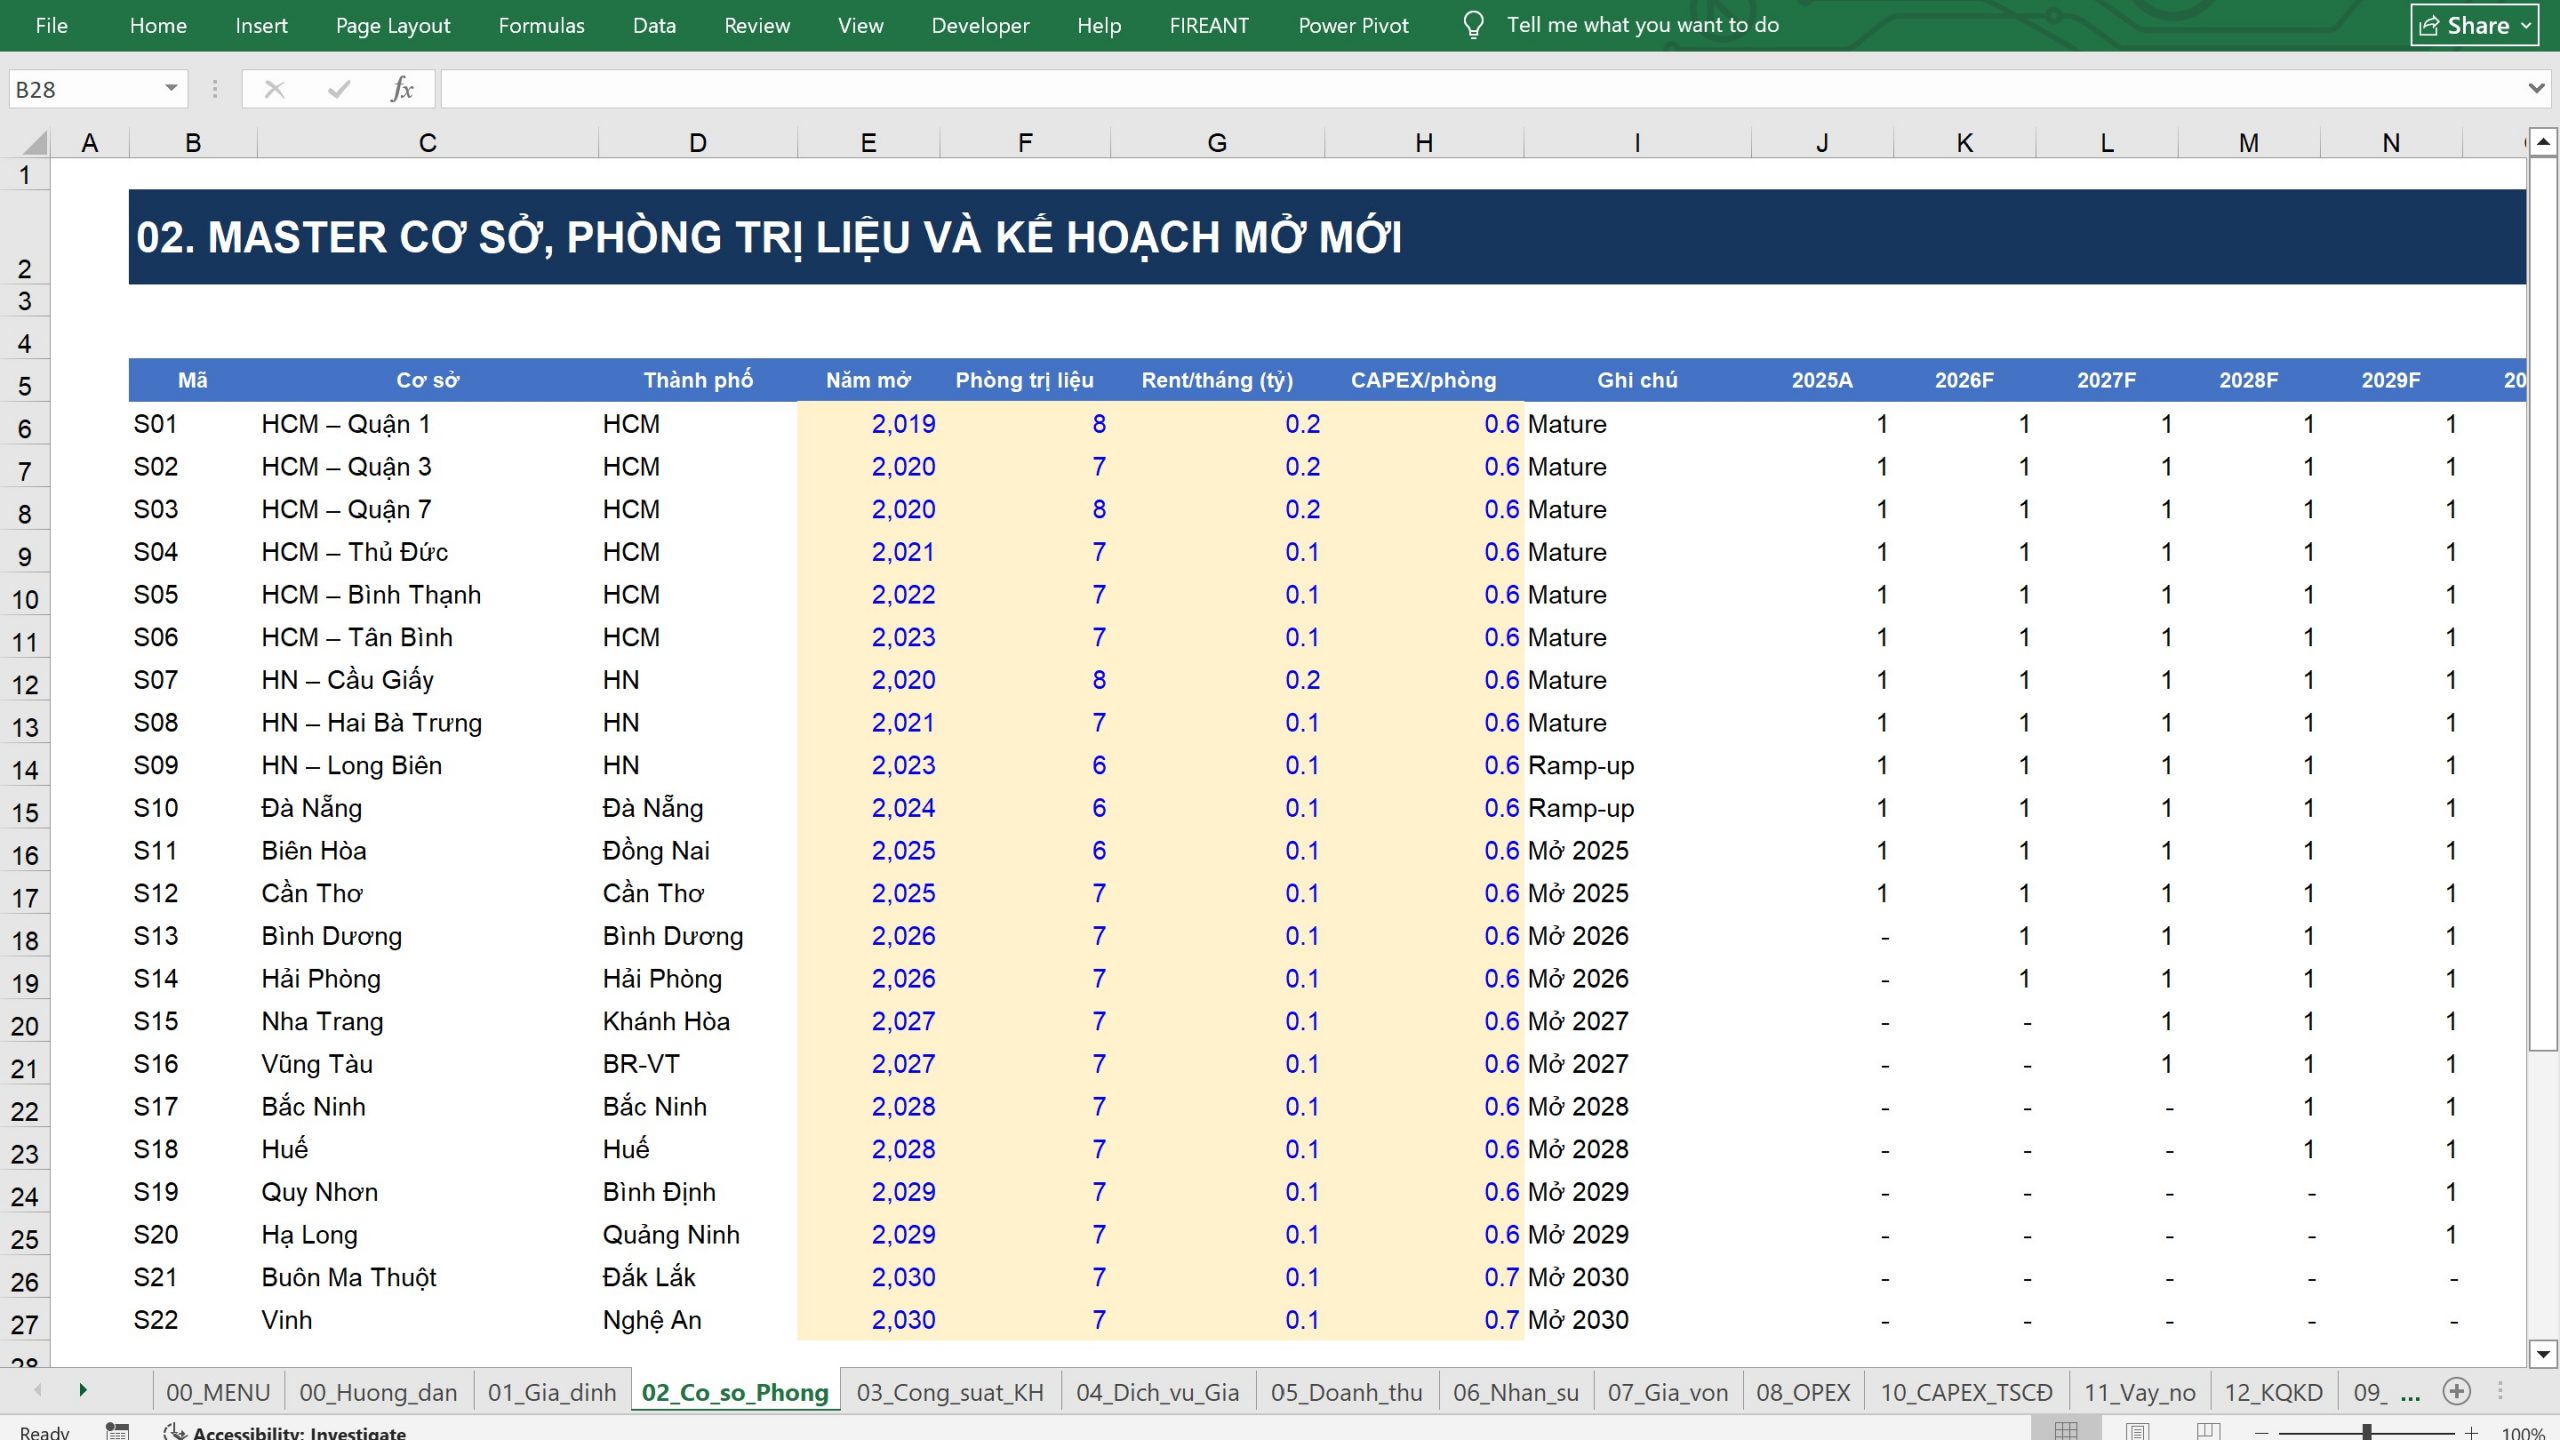2560x1440 pixels.
Task: Click the scroll up arrow of vertical scrollbar
Action: (x=2543, y=143)
